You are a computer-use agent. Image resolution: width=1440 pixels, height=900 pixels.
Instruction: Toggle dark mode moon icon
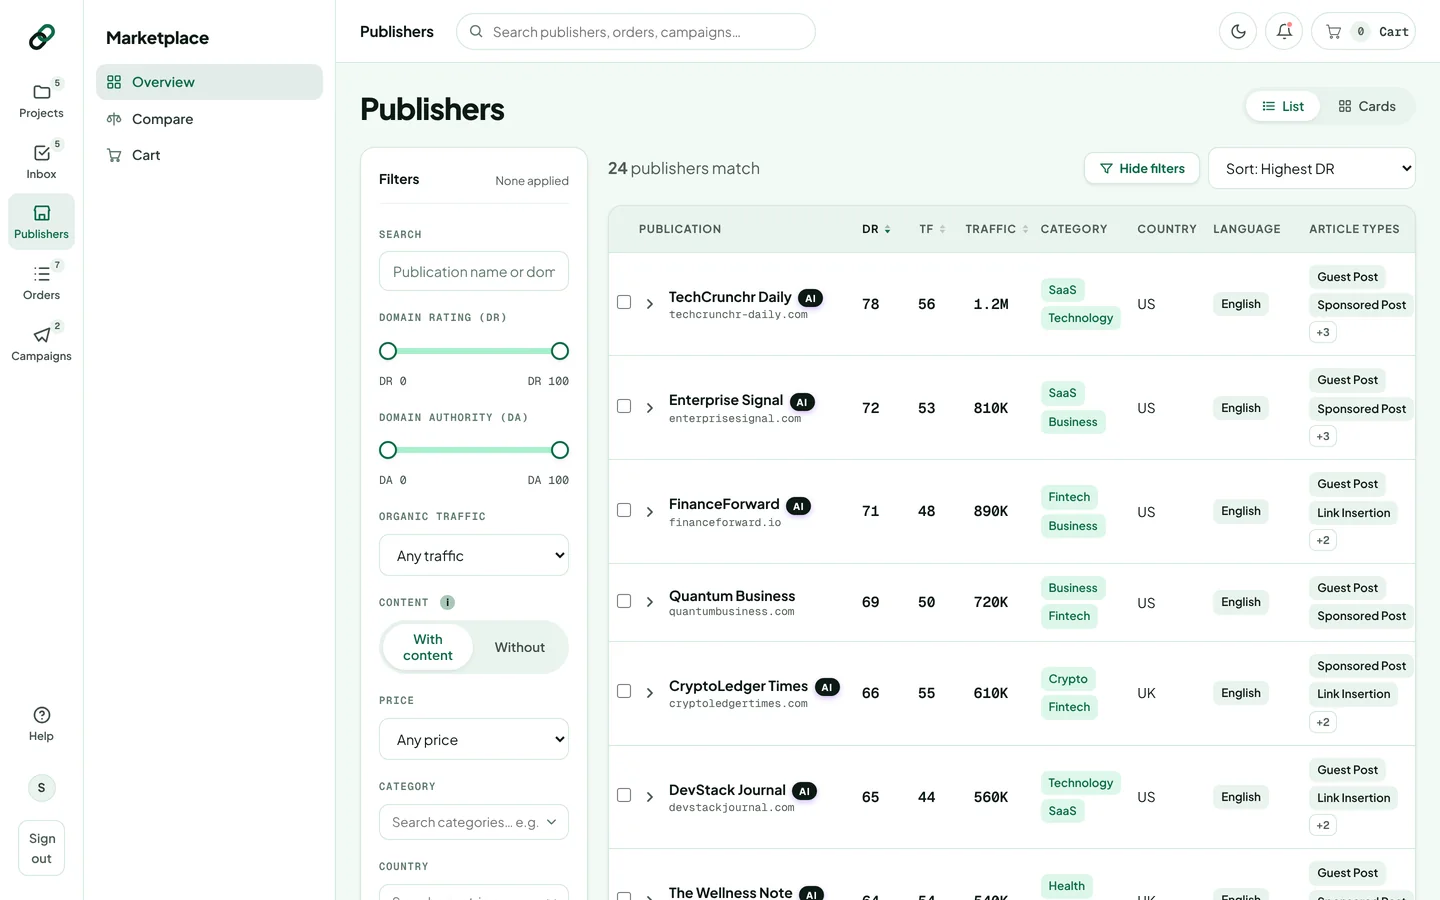1238,32
